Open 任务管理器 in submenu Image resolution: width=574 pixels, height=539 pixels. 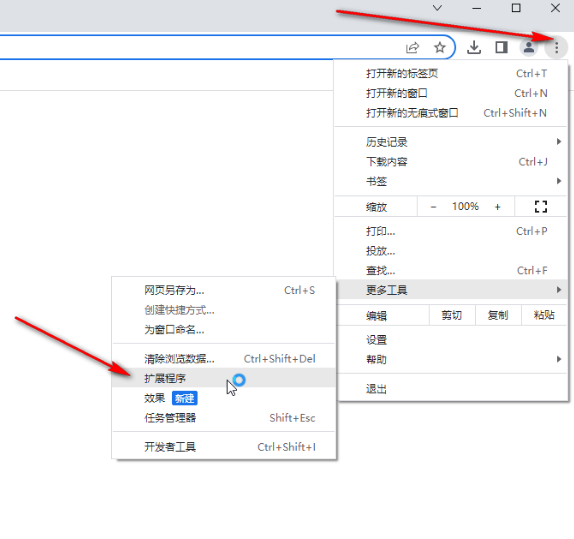[224, 418]
